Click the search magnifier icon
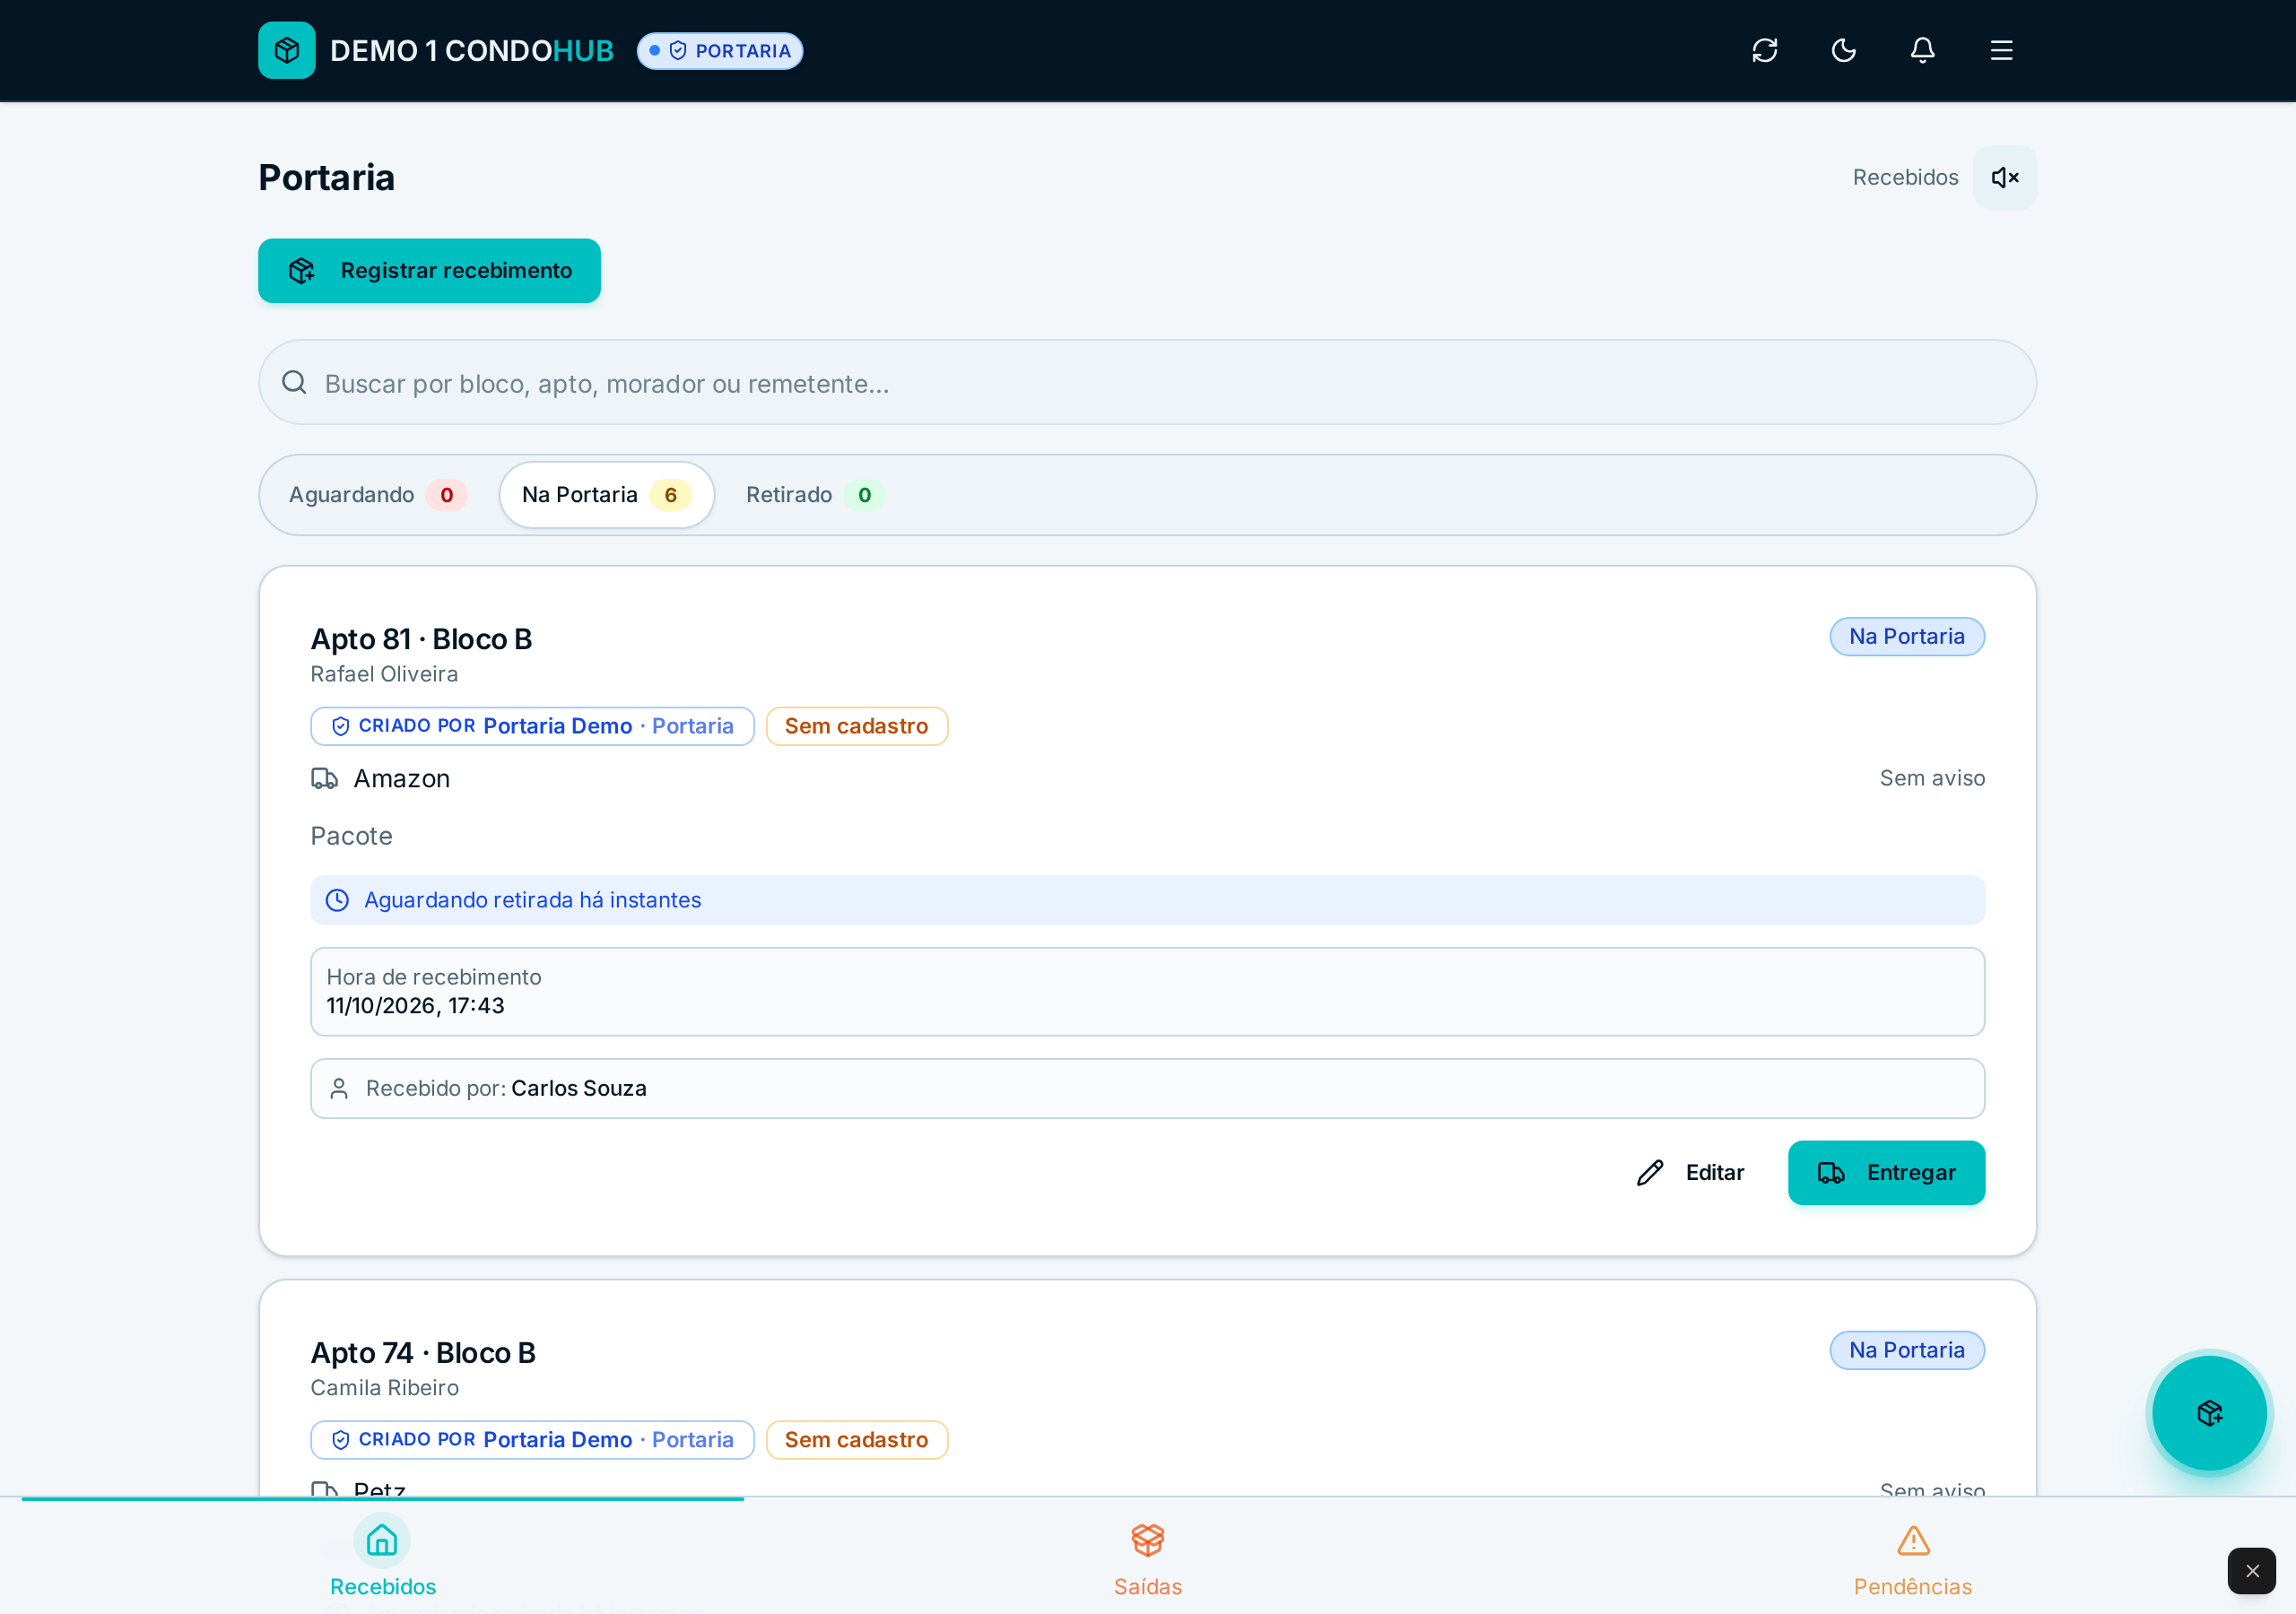The image size is (2296, 1614). click(x=294, y=383)
